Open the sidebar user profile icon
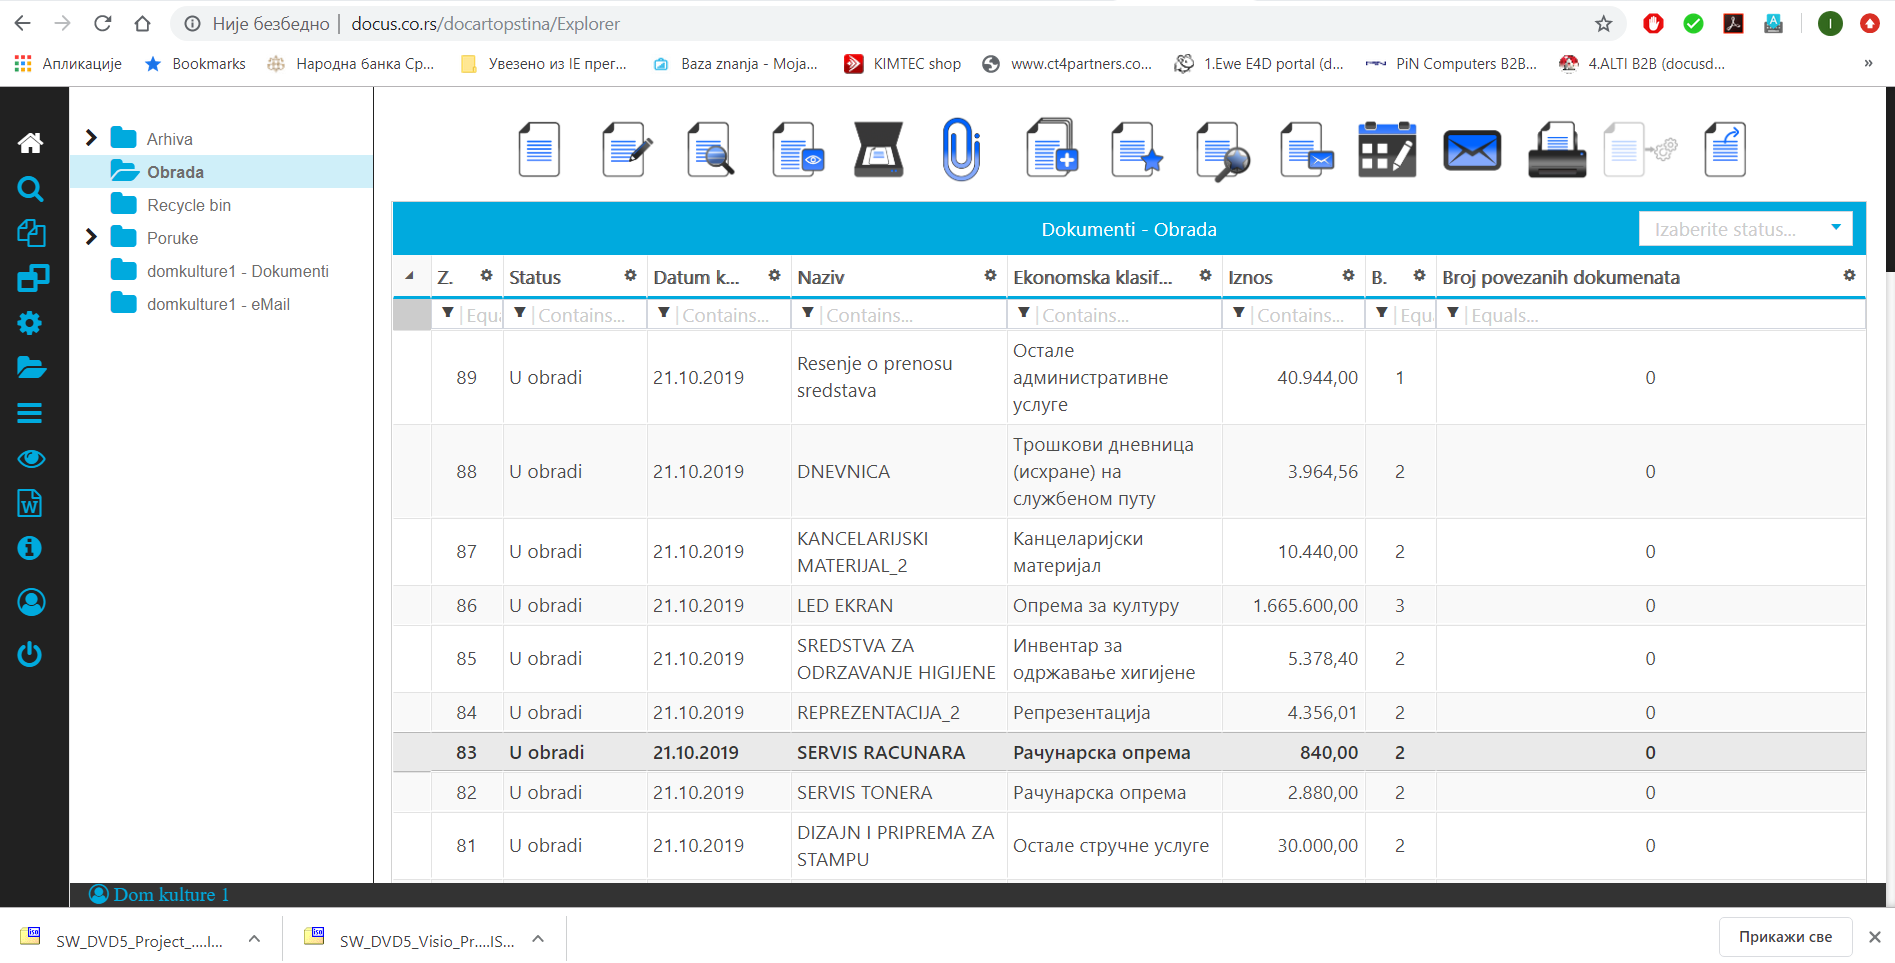The image size is (1895, 963). tap(31, 602)
